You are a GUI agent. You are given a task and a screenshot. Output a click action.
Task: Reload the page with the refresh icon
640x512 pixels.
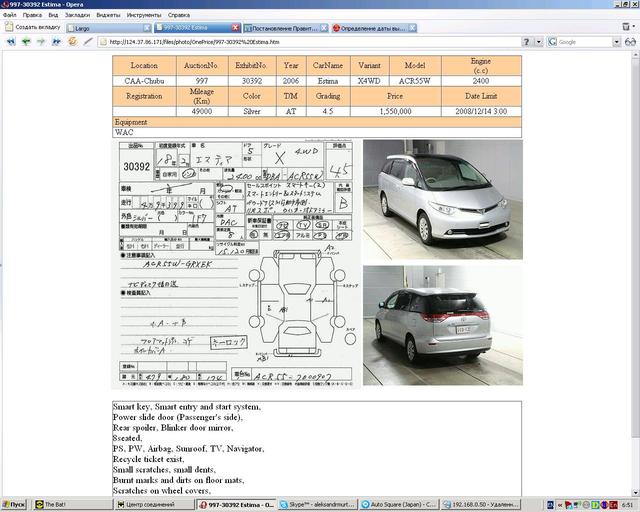[72, 41]
